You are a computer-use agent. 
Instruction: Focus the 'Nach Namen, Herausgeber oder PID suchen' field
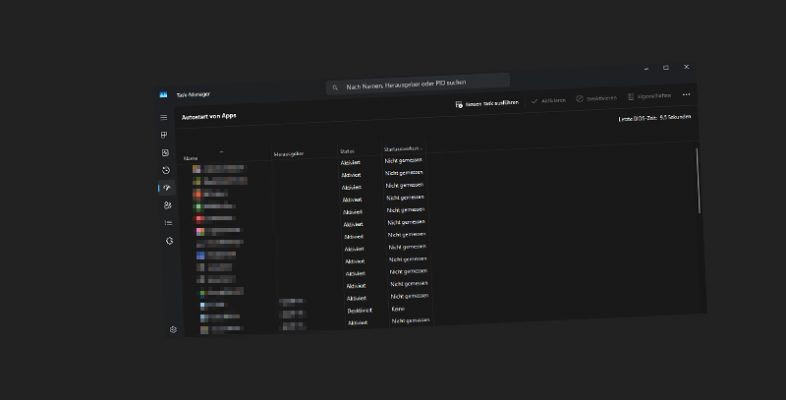coord(418,84)
